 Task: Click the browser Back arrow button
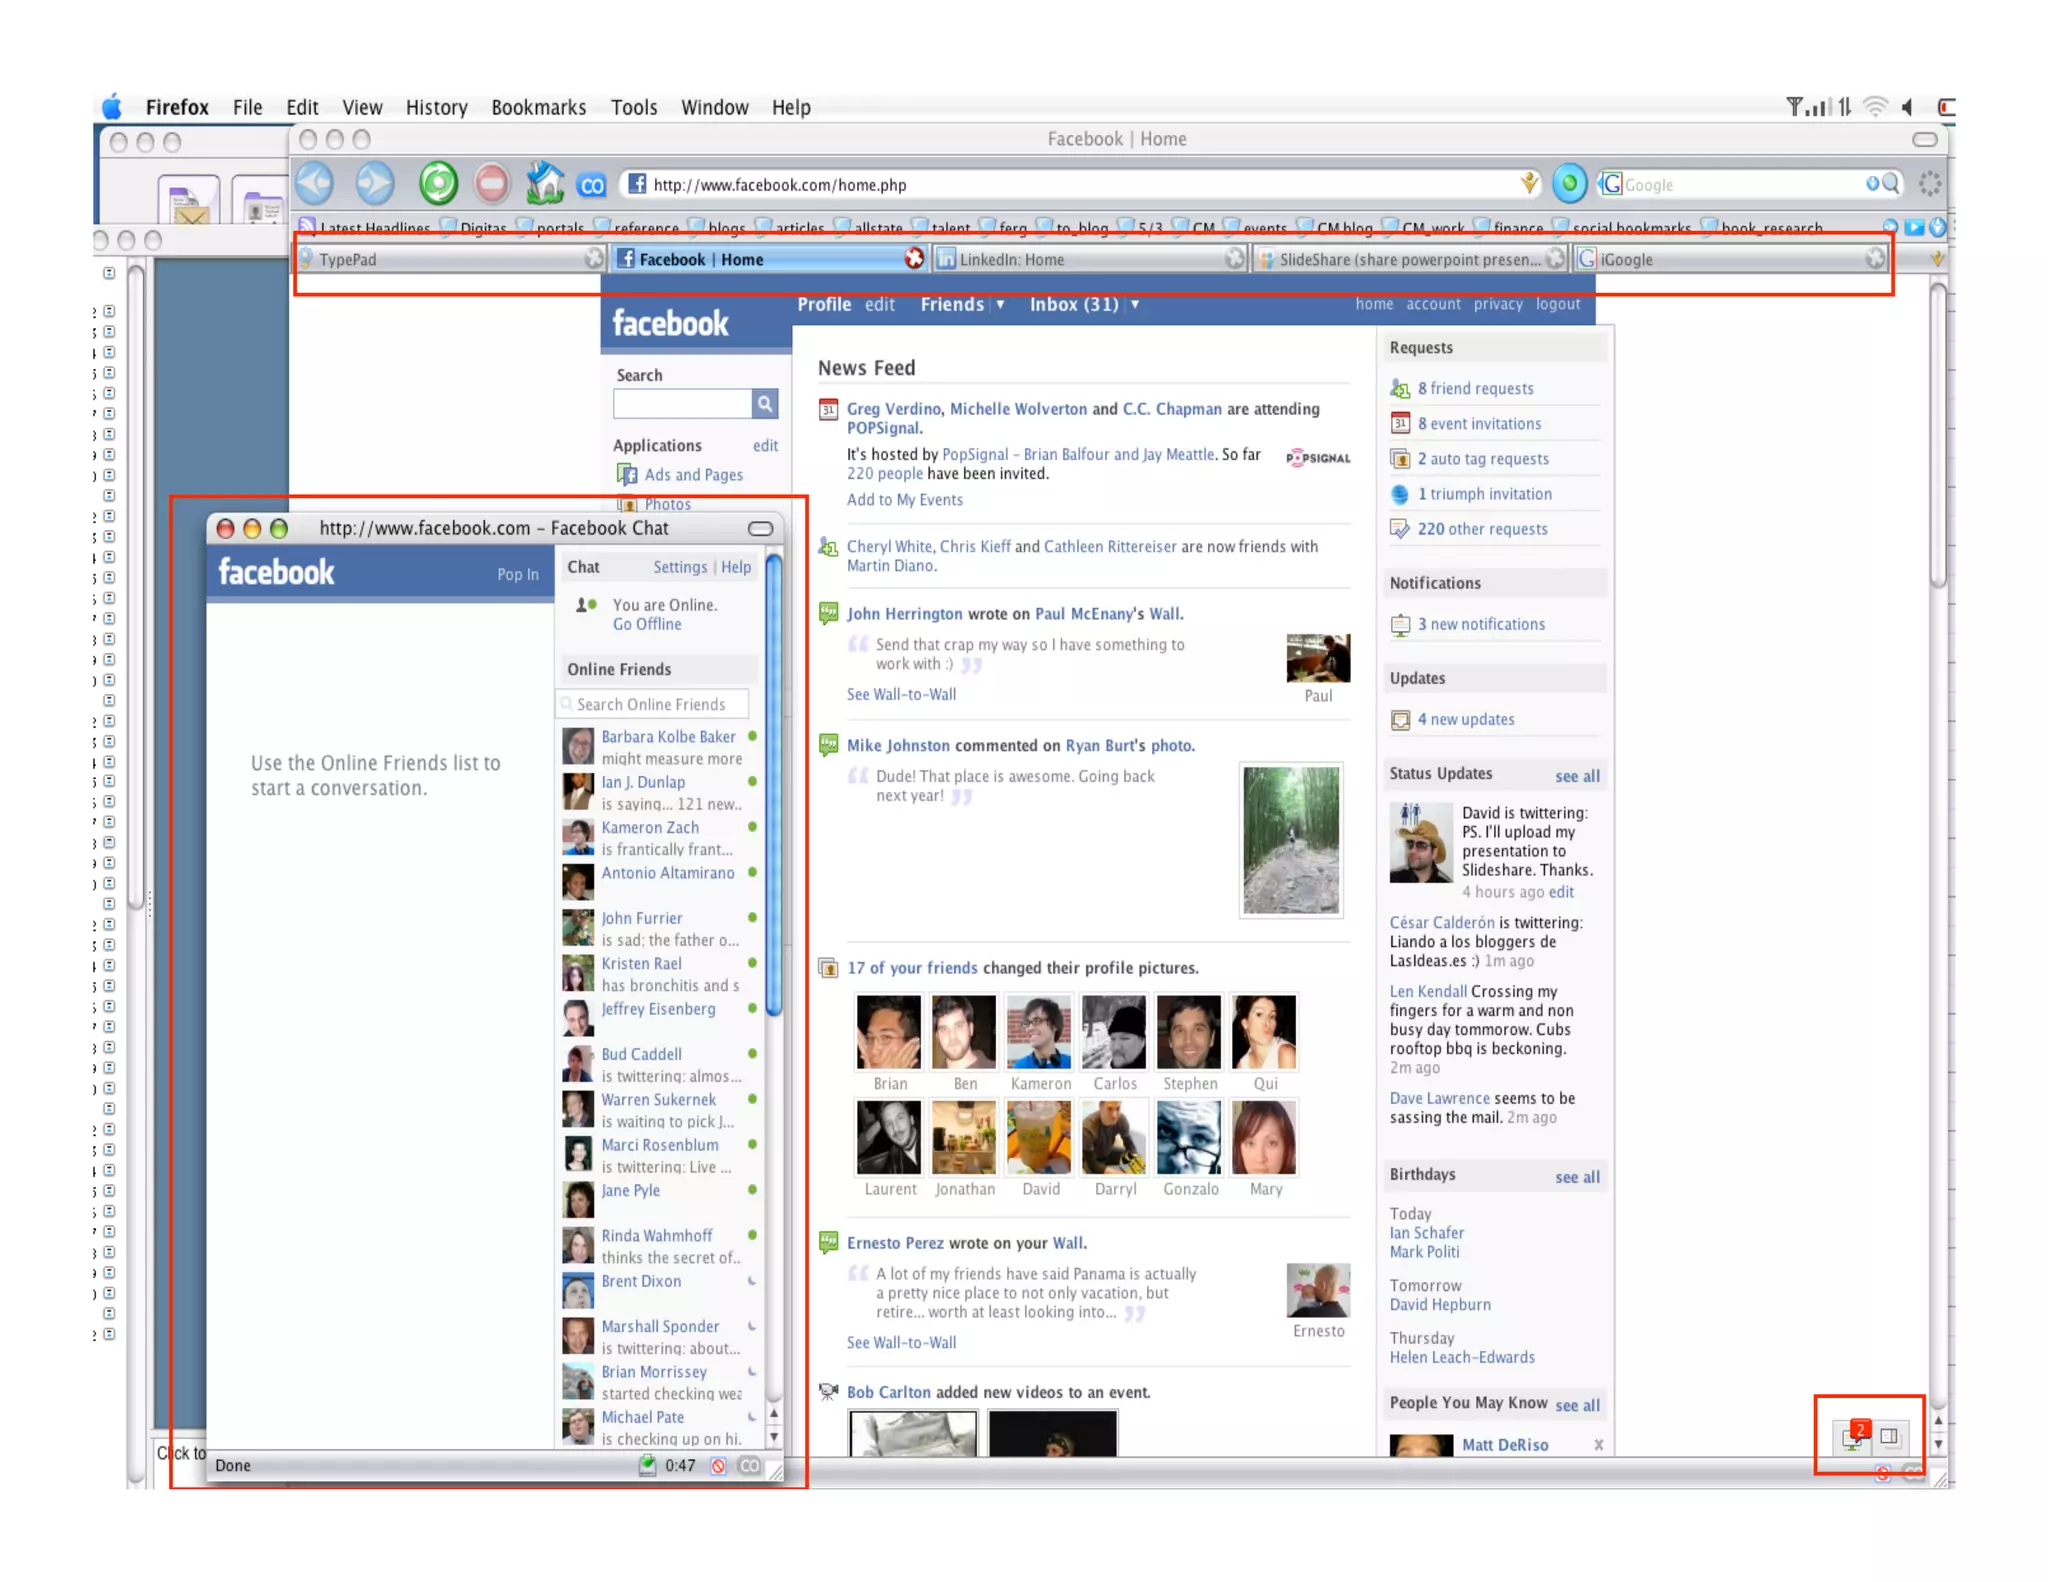(x=316, y=183)
